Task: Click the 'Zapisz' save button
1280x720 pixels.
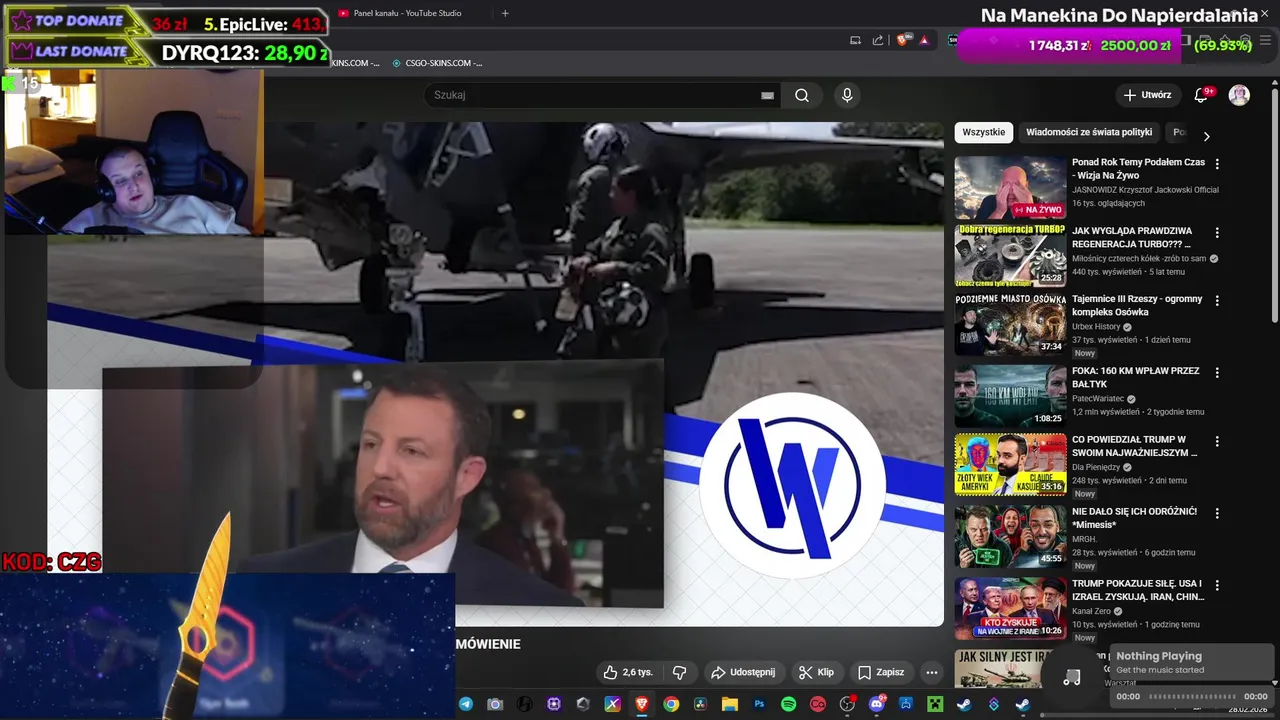Action: coord(881,672)
